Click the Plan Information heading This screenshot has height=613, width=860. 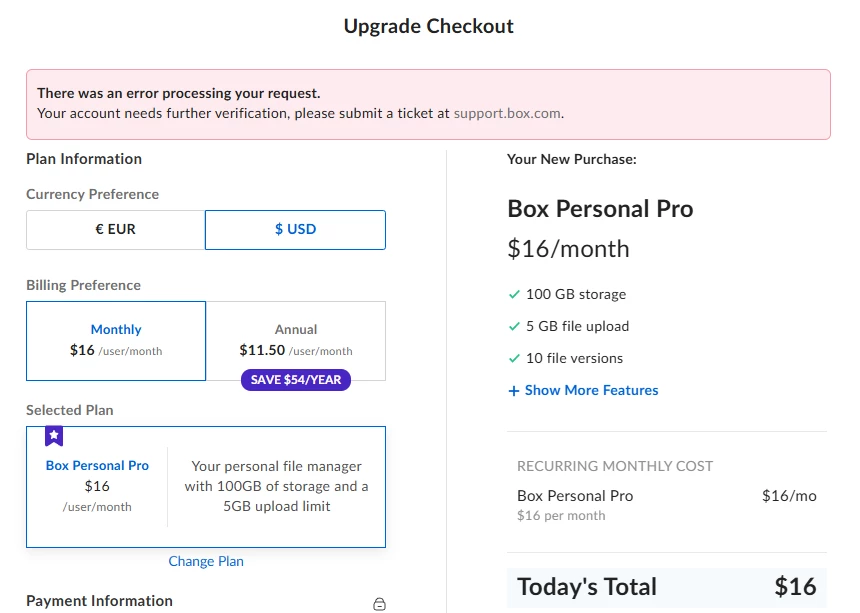click(84, 159)
